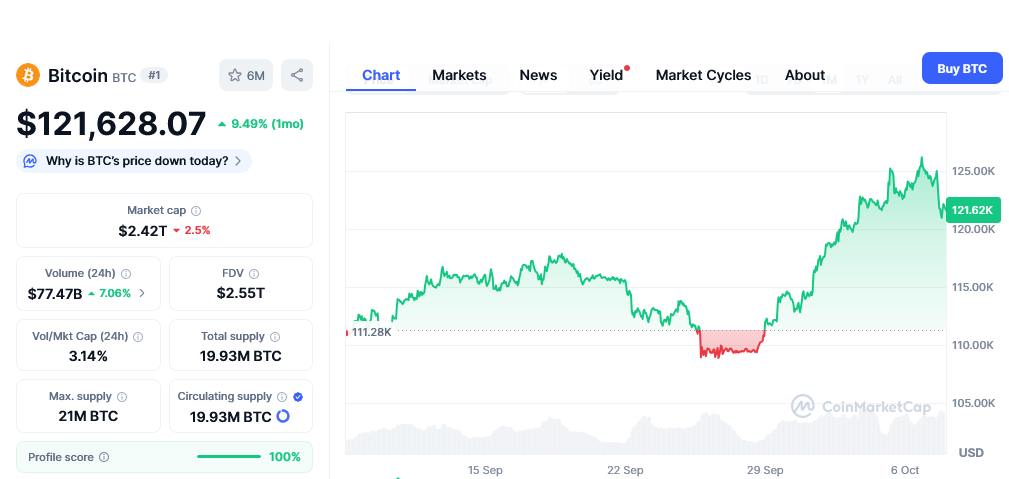Click Total supply info icon
1009x479 pixels.
[x=275, y=337]
